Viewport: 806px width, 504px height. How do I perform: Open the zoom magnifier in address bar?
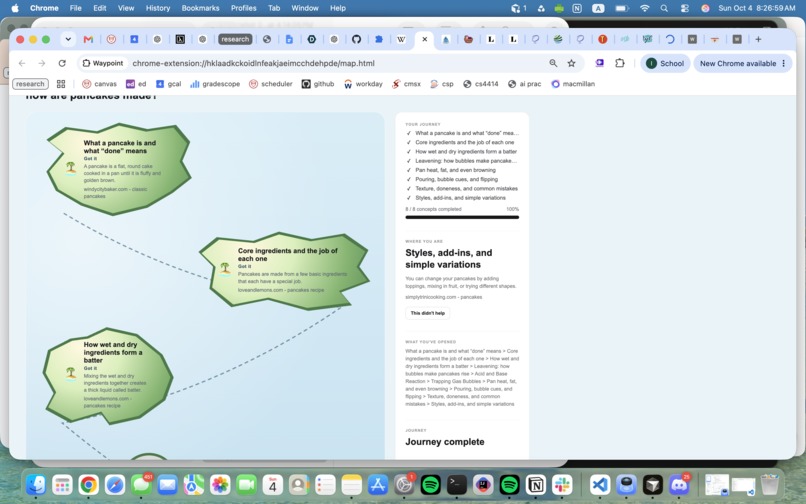[x=553, y=63]
